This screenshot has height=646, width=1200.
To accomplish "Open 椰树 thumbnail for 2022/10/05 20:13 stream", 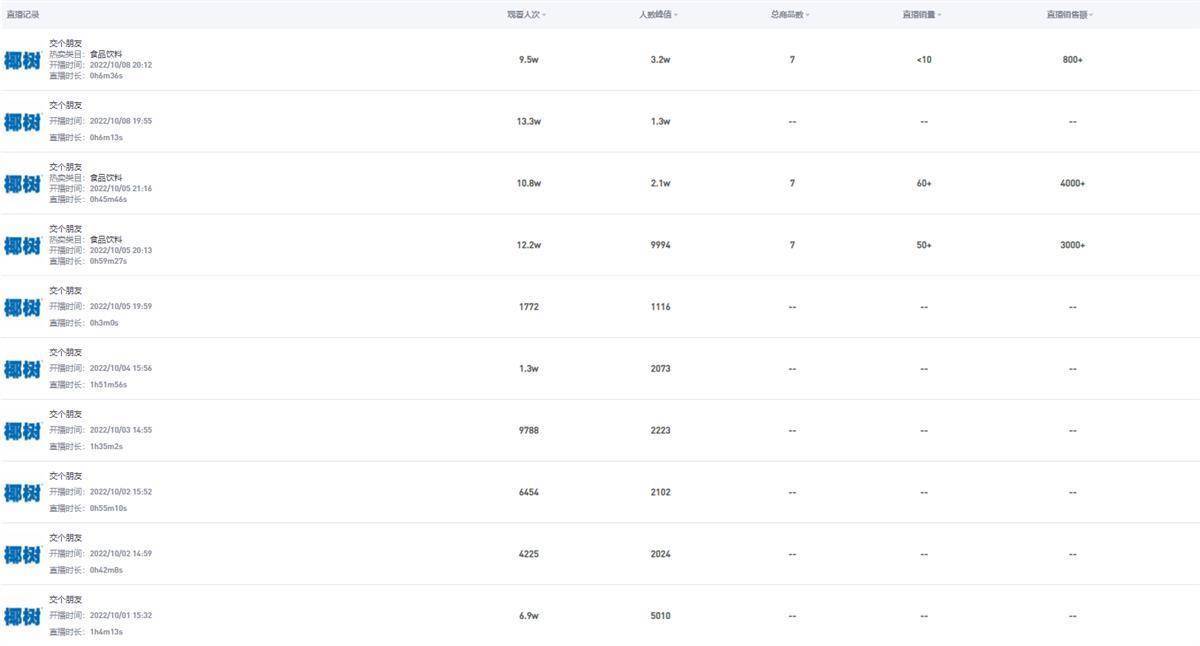I will coord(22,246).
